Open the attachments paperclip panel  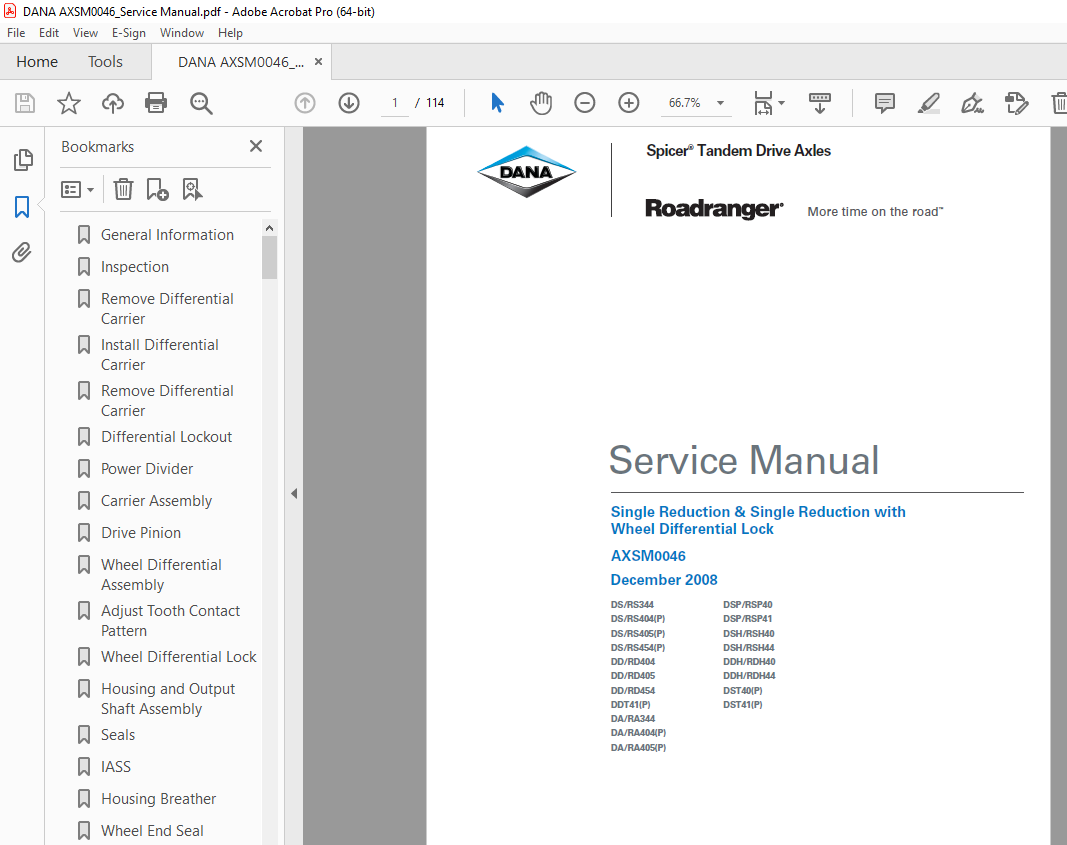point(22,252)
